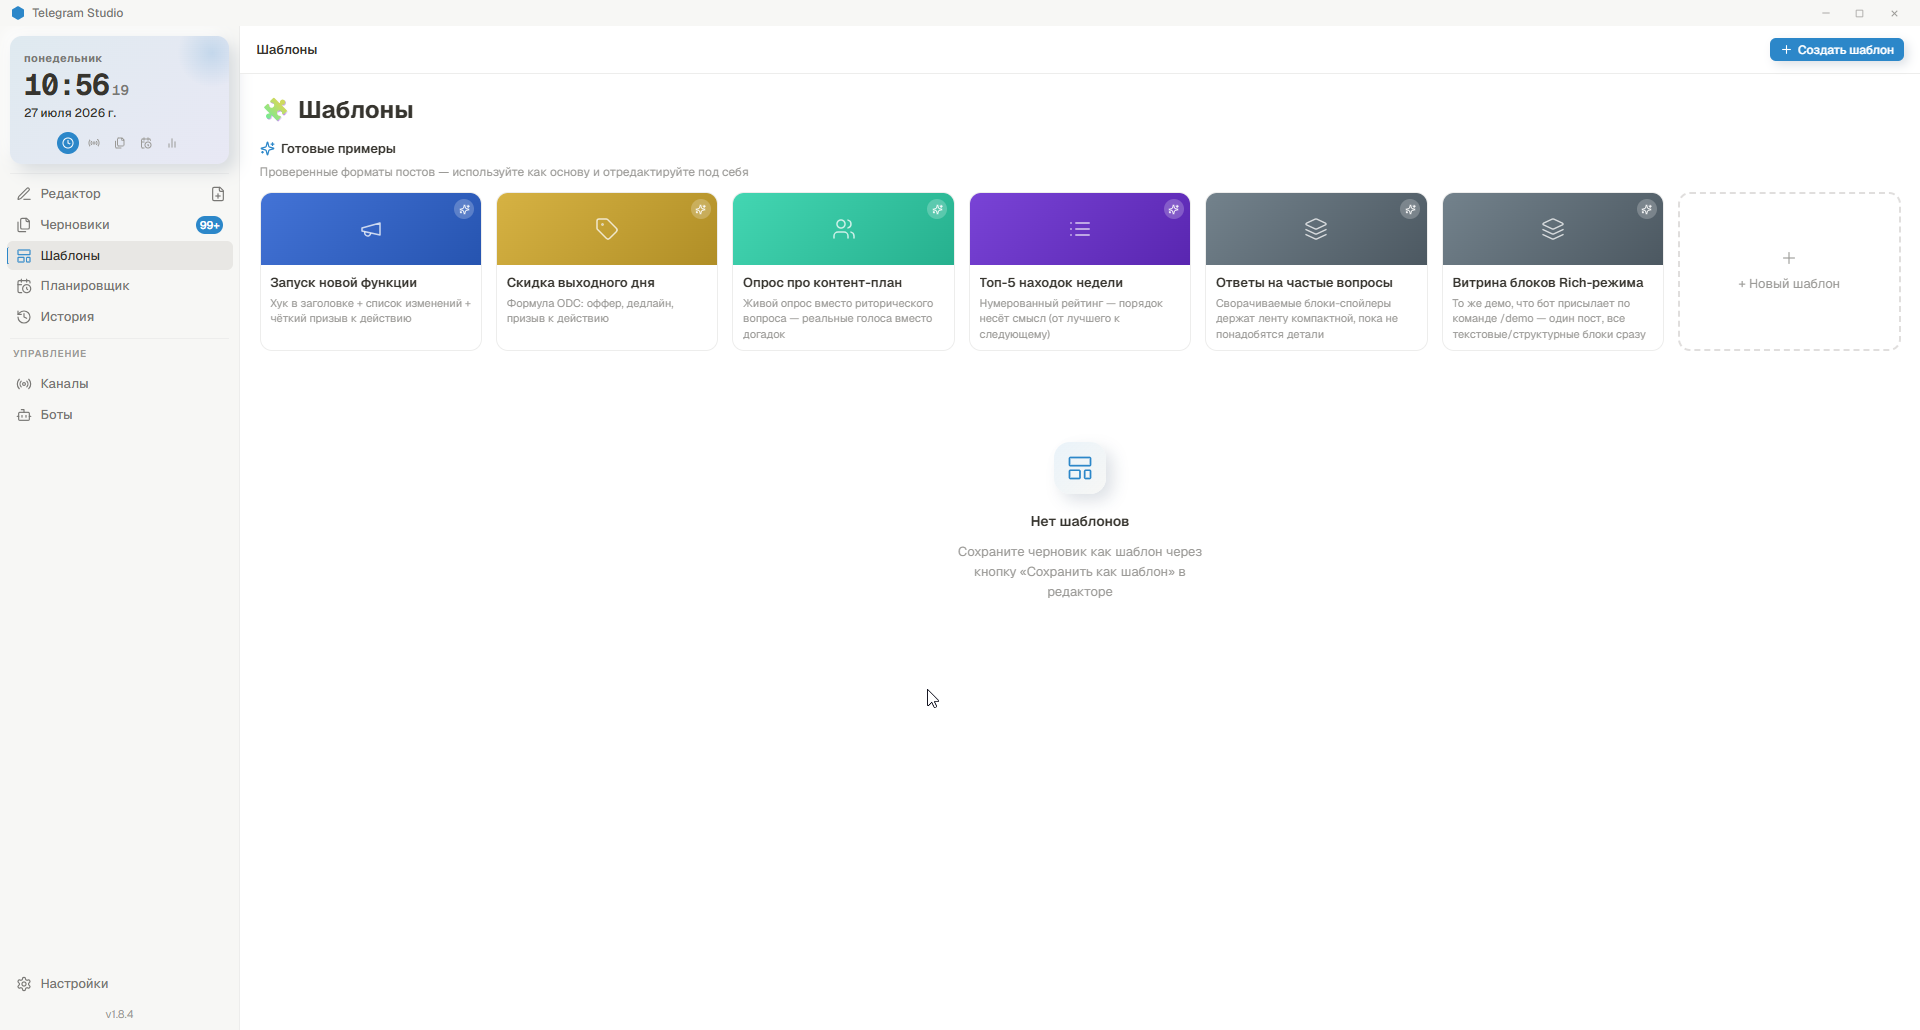Open the Планировщик section
1920x1030 pixels.
click(120, 286)
